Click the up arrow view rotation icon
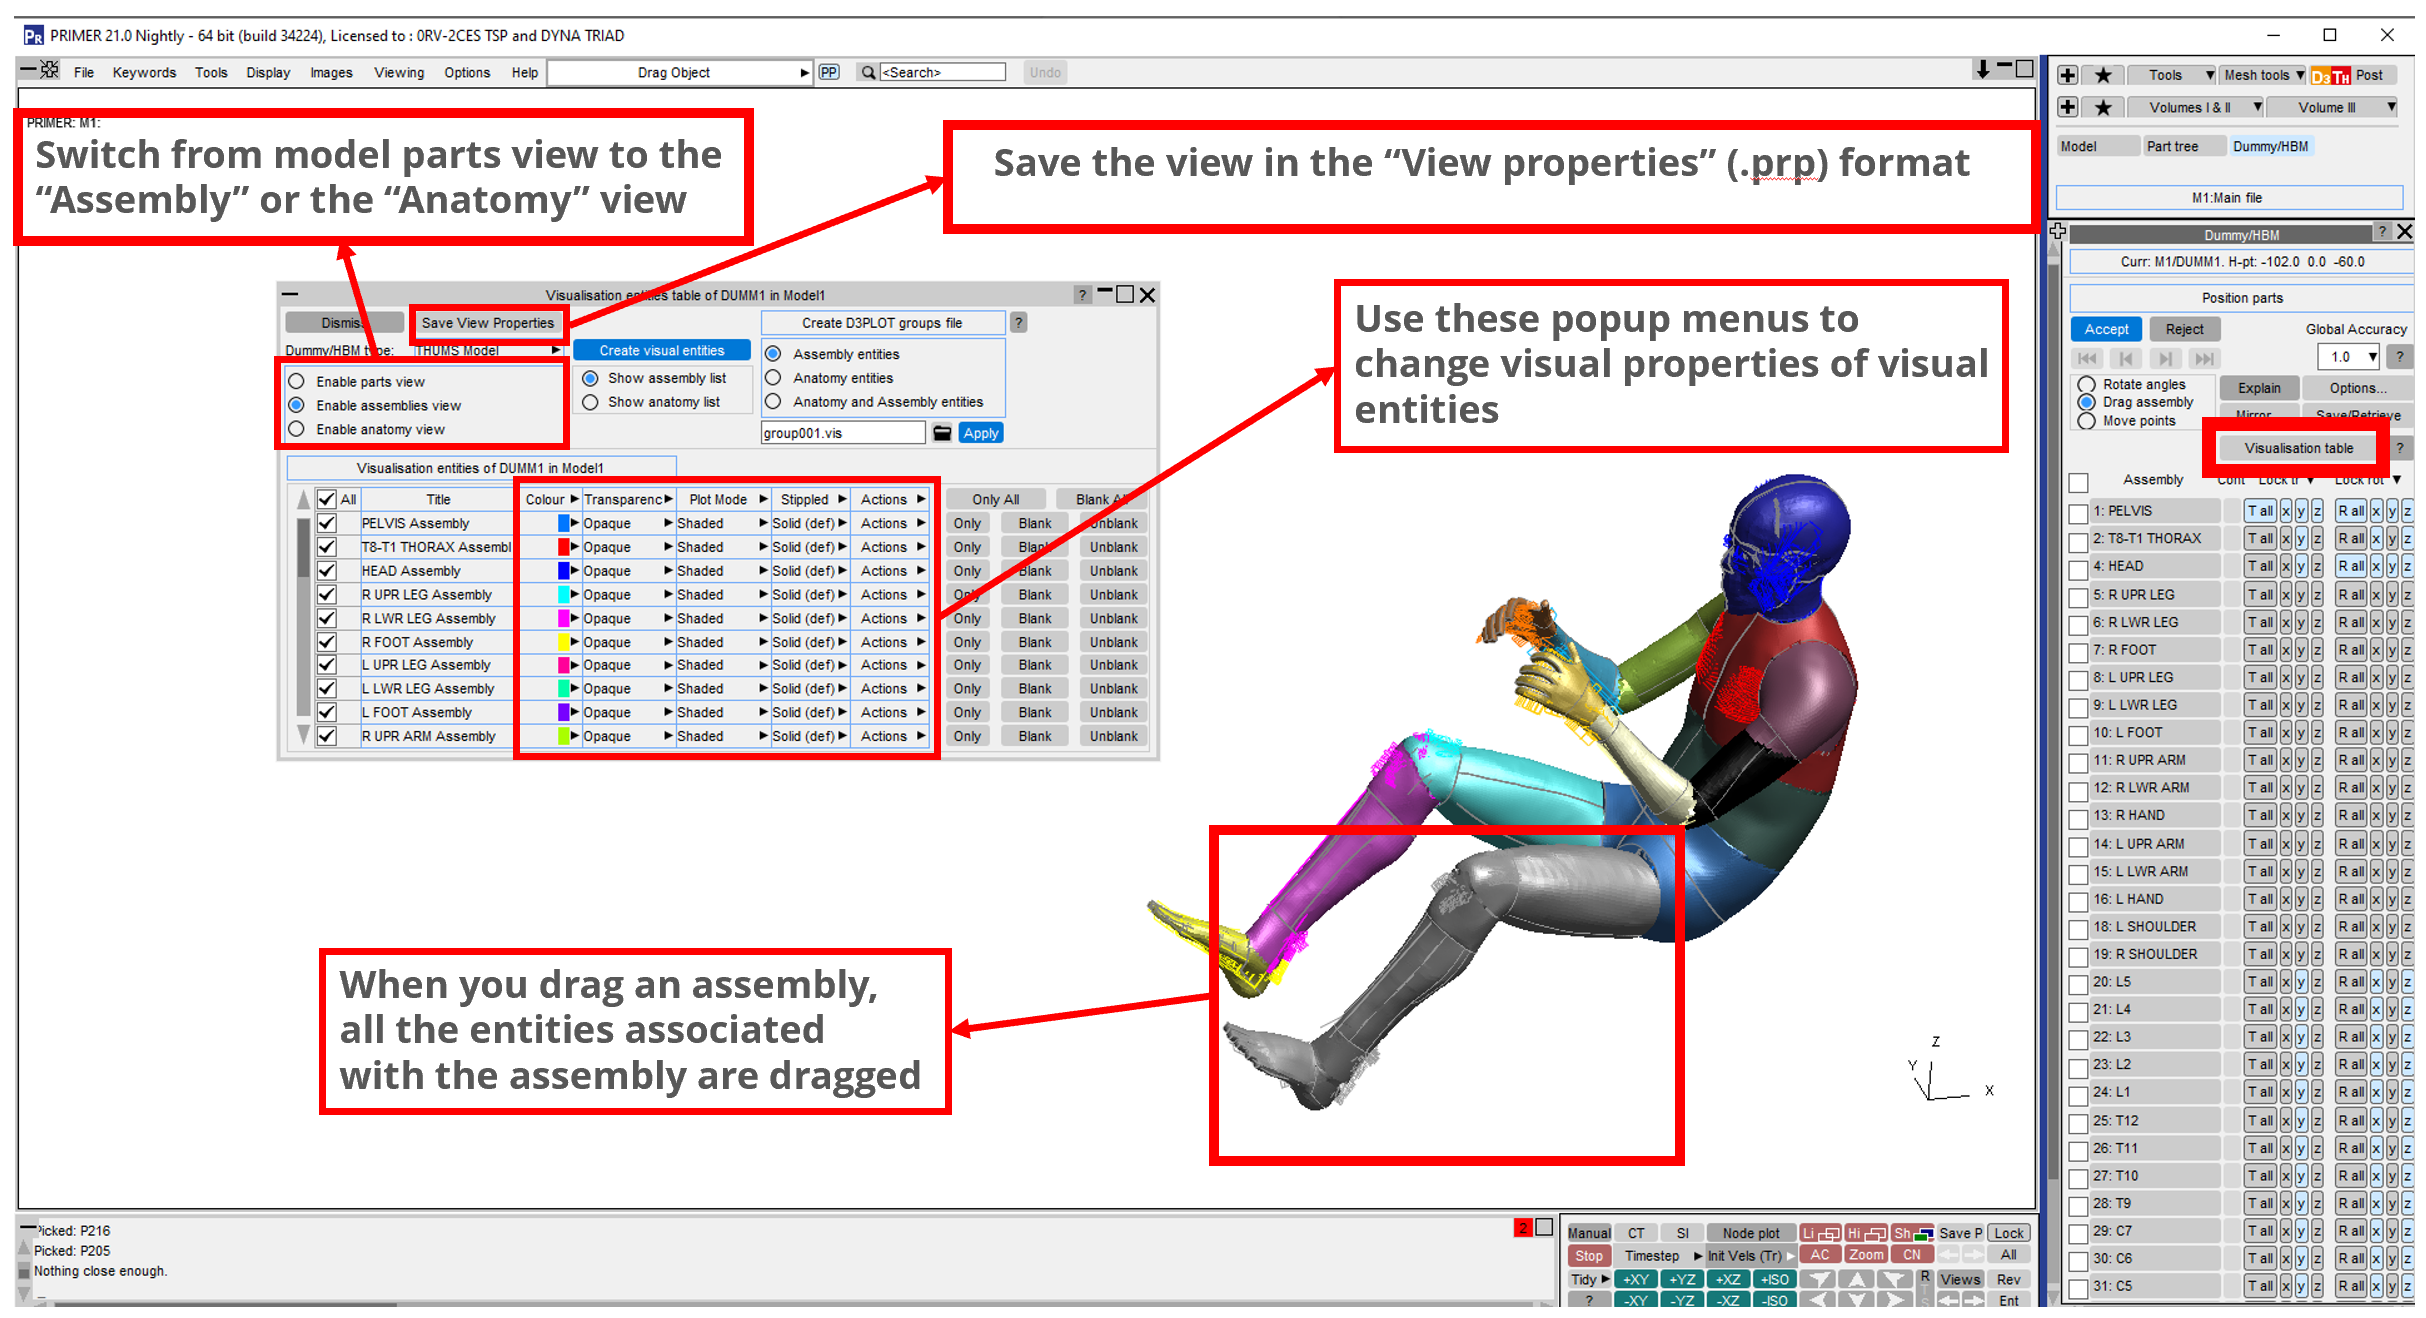Screen dimensions: 2426x1318 point(1857,1279)
